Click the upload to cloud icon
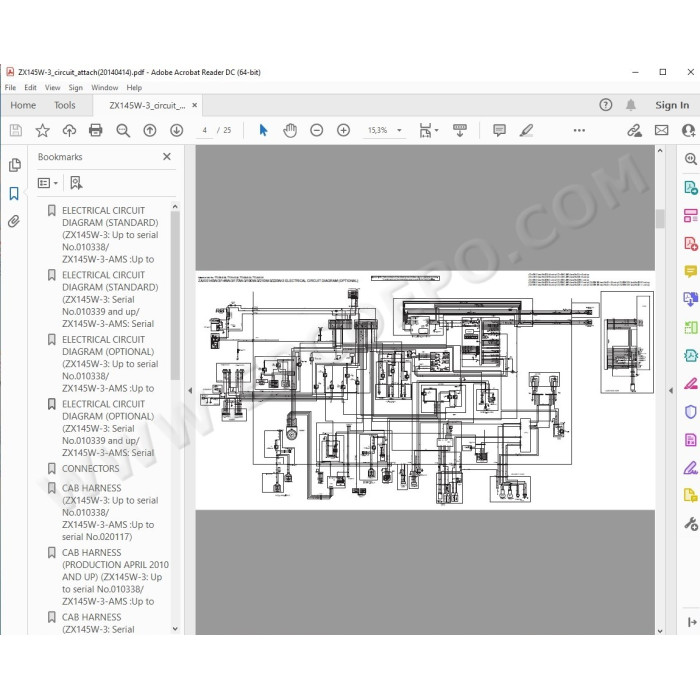 [69, 130]
